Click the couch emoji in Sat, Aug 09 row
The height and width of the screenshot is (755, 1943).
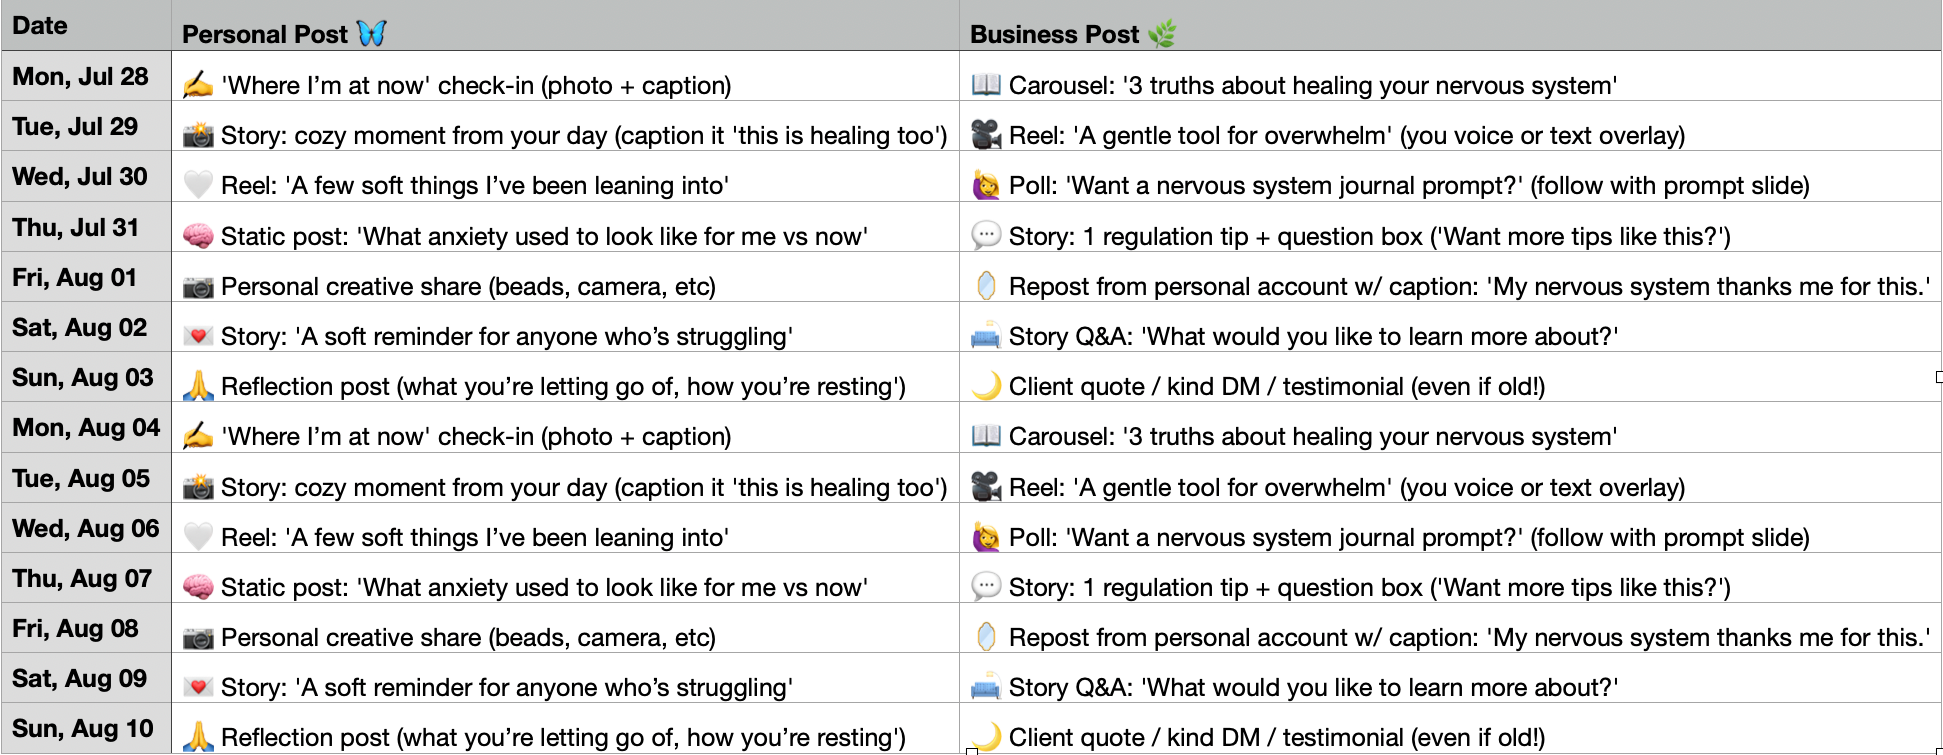coord(986,687)
